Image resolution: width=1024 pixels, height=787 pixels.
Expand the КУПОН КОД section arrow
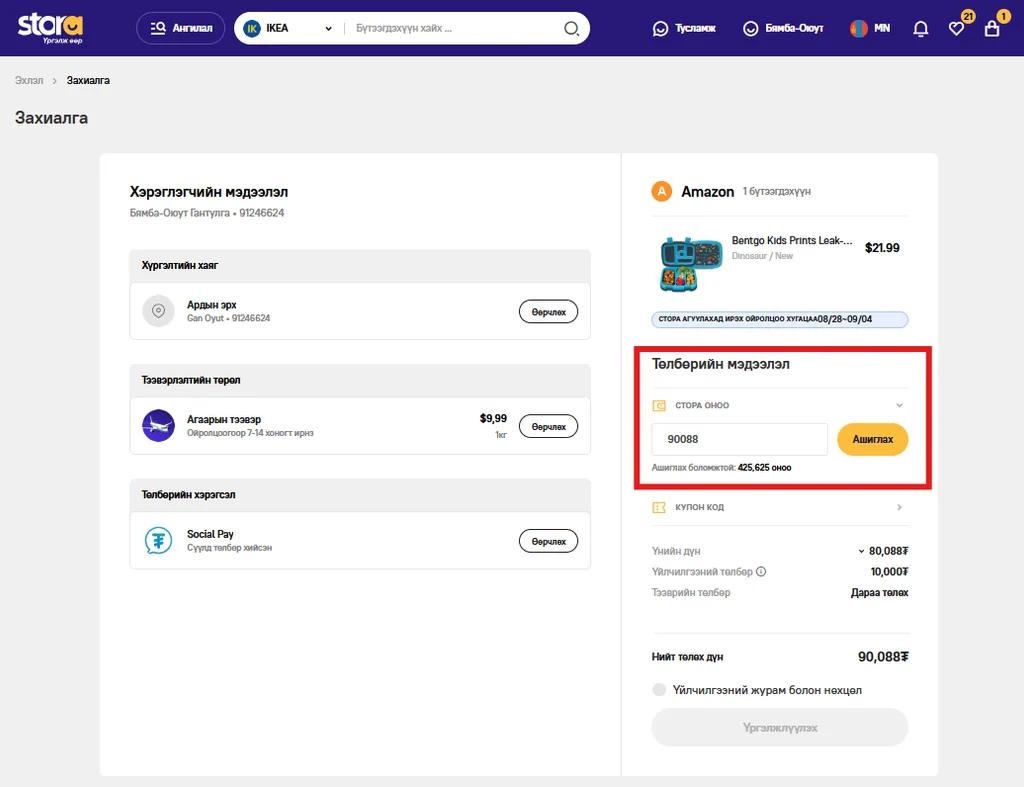pyautogui.click(x=899, y=507)
